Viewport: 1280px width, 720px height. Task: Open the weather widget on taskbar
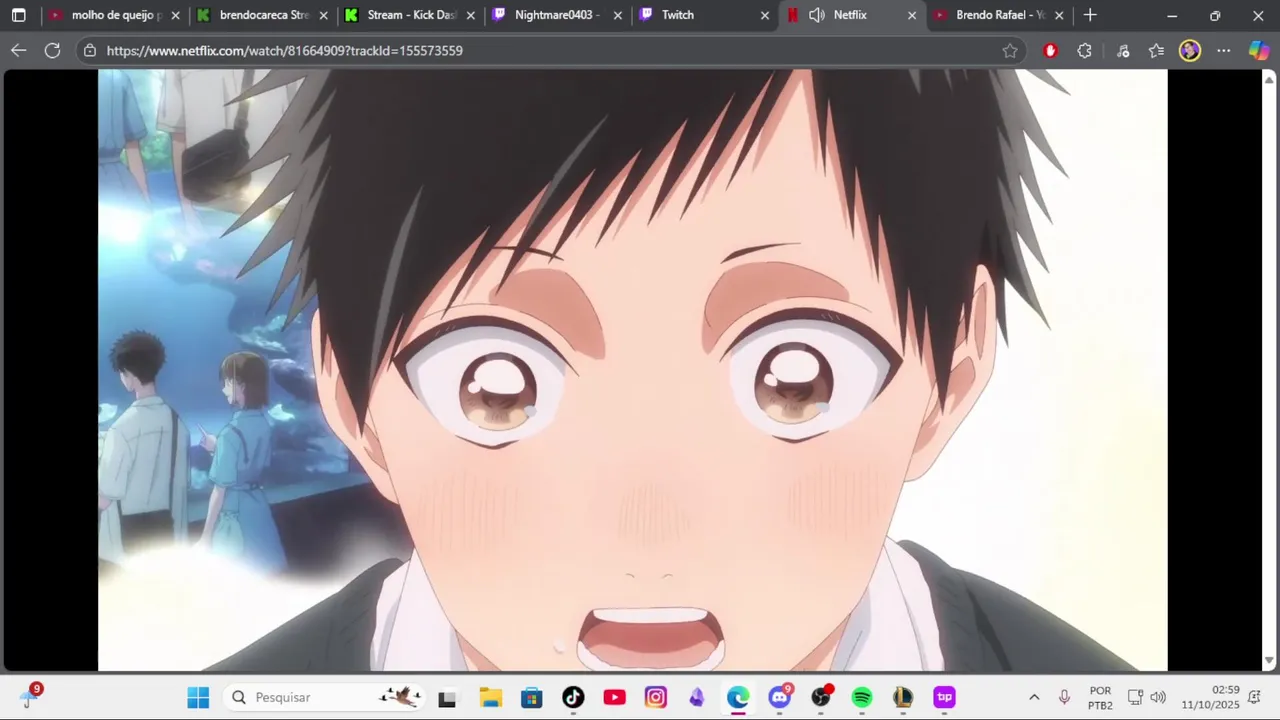(x=29, y=697)
